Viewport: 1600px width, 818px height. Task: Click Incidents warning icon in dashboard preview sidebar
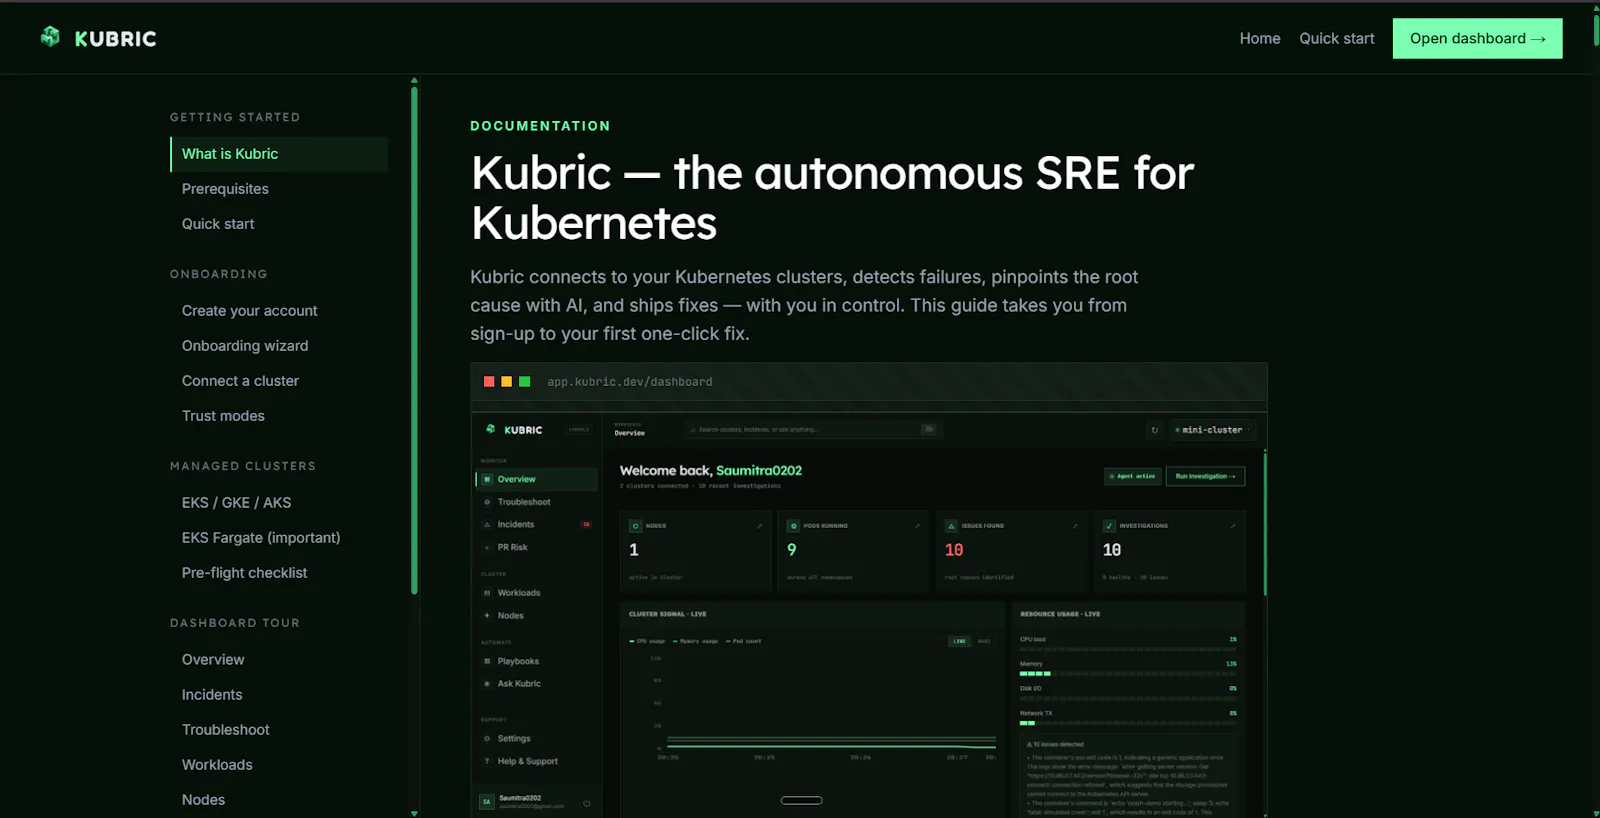coord(487,525)
